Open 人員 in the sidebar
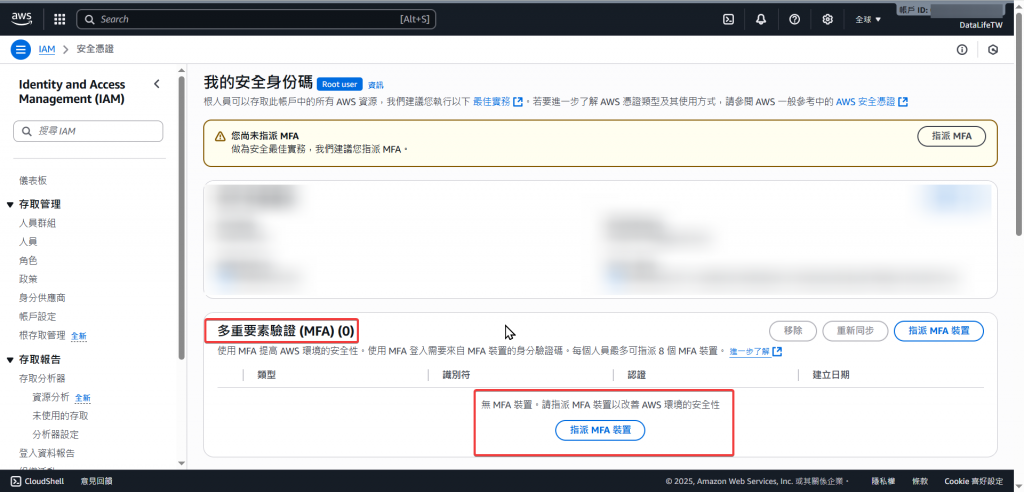This screenshot has height=492, width=1024. click(x=28, y=242)
